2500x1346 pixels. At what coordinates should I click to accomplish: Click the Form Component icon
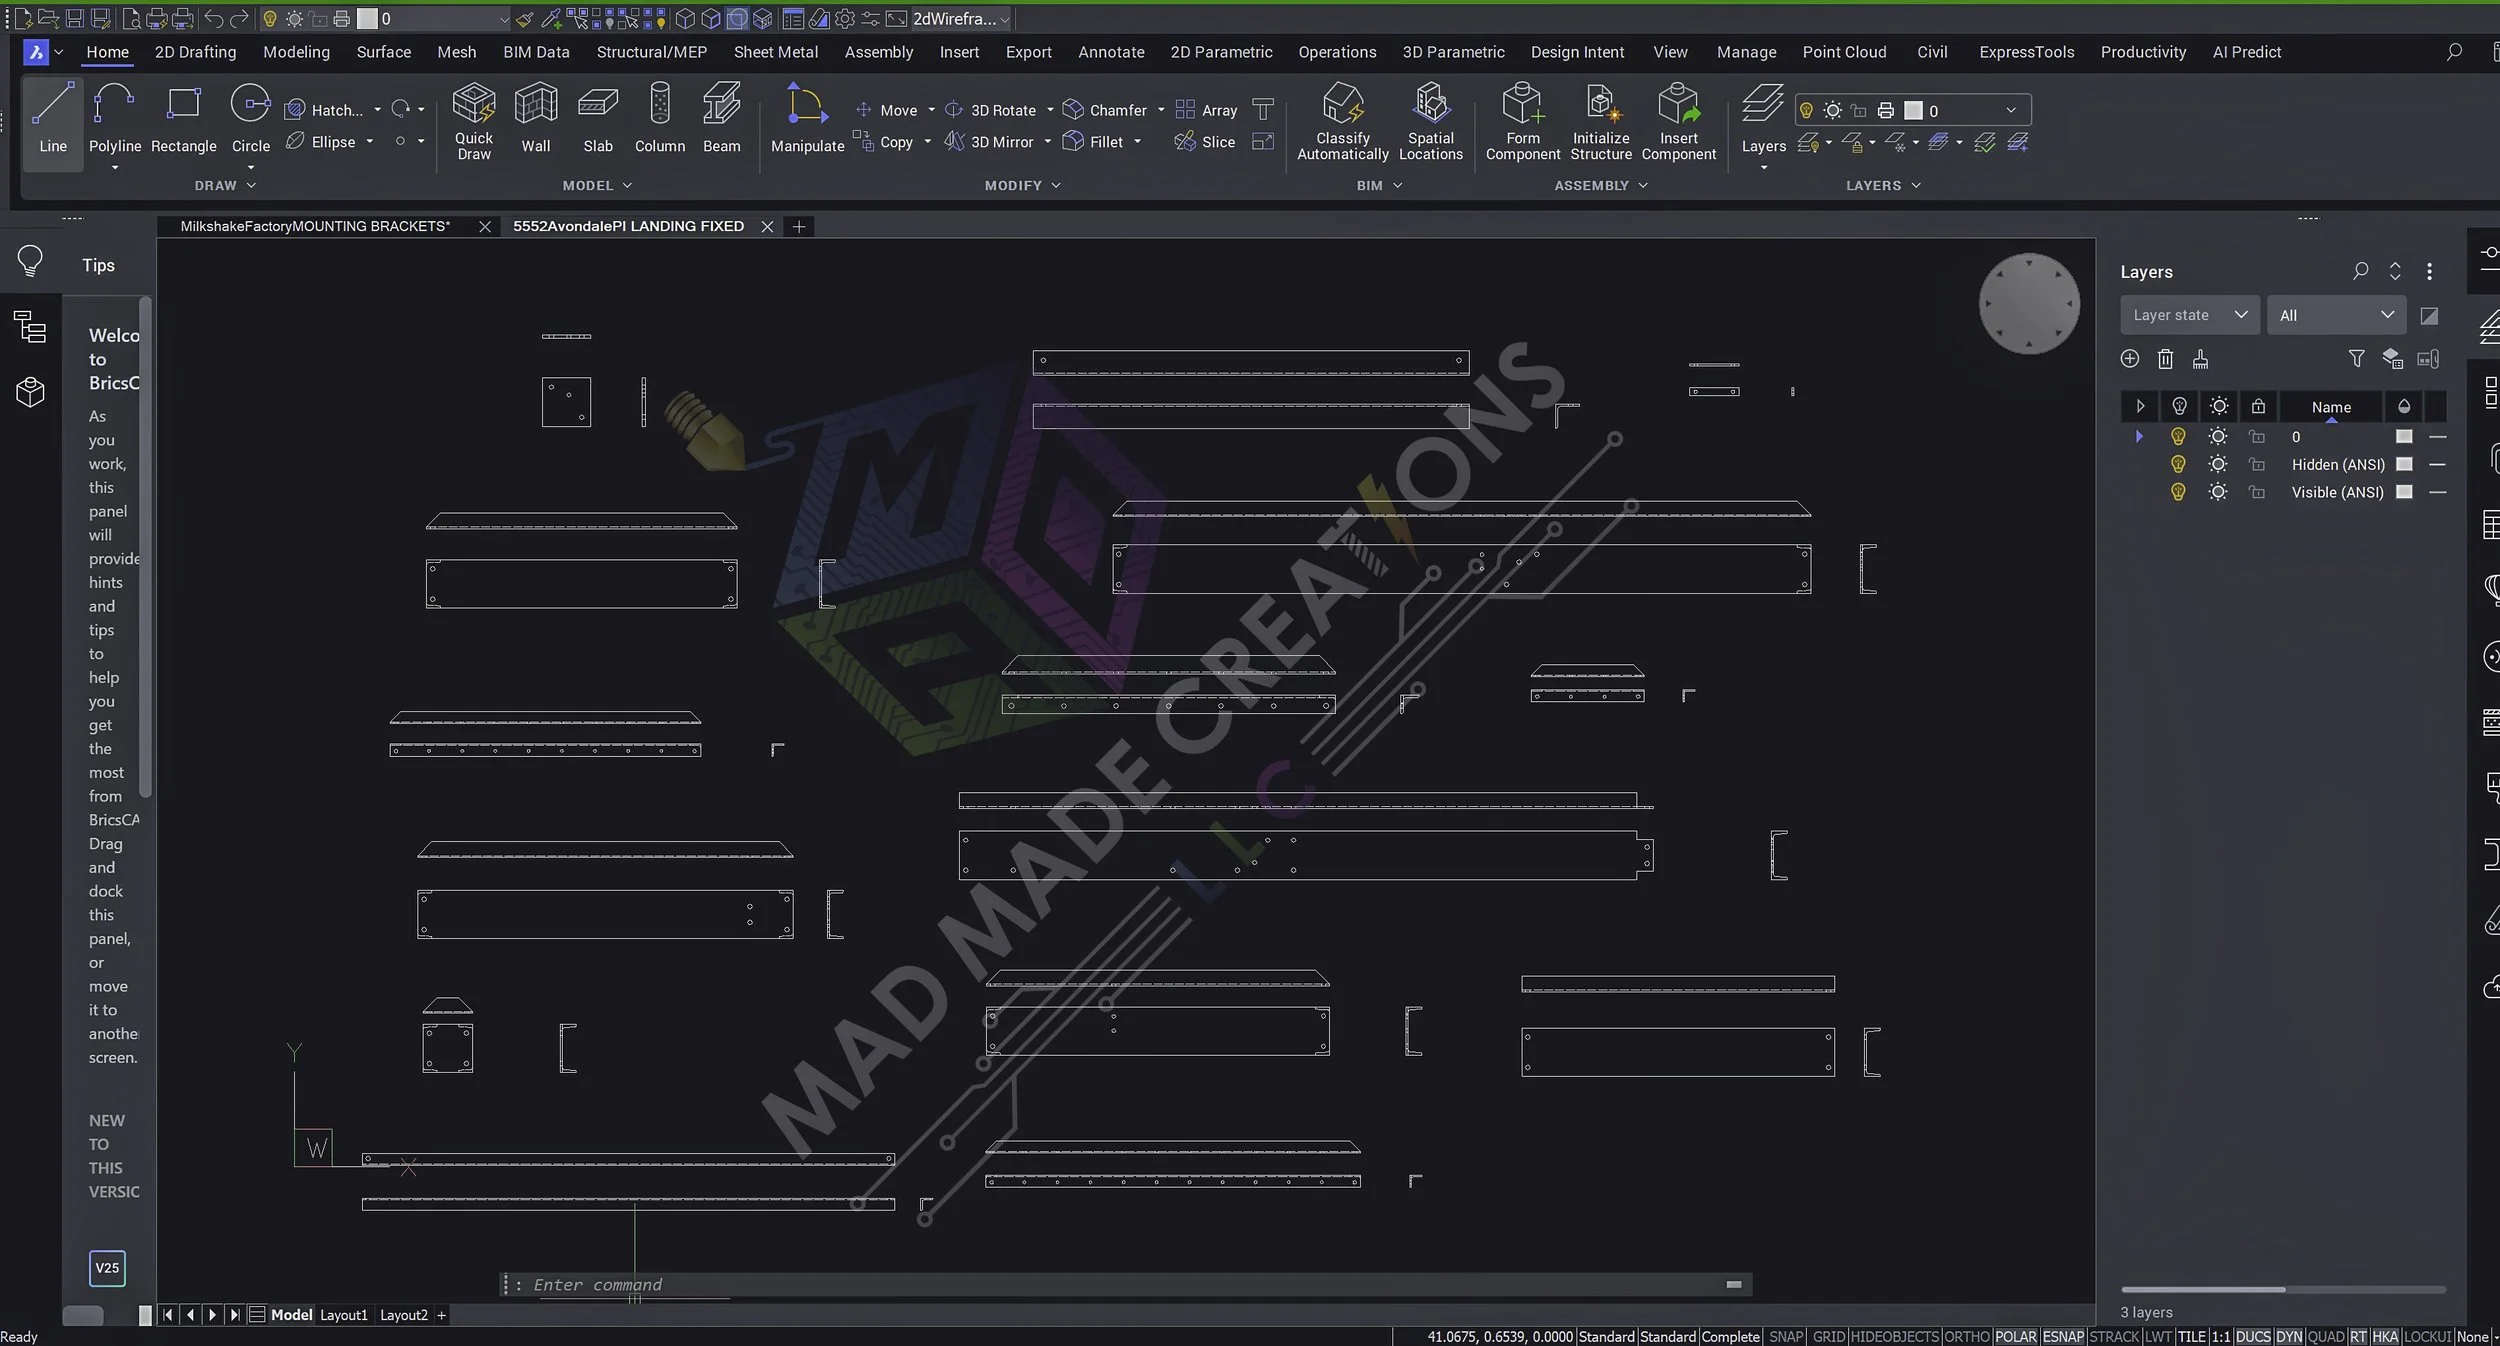pos(1523,120)
